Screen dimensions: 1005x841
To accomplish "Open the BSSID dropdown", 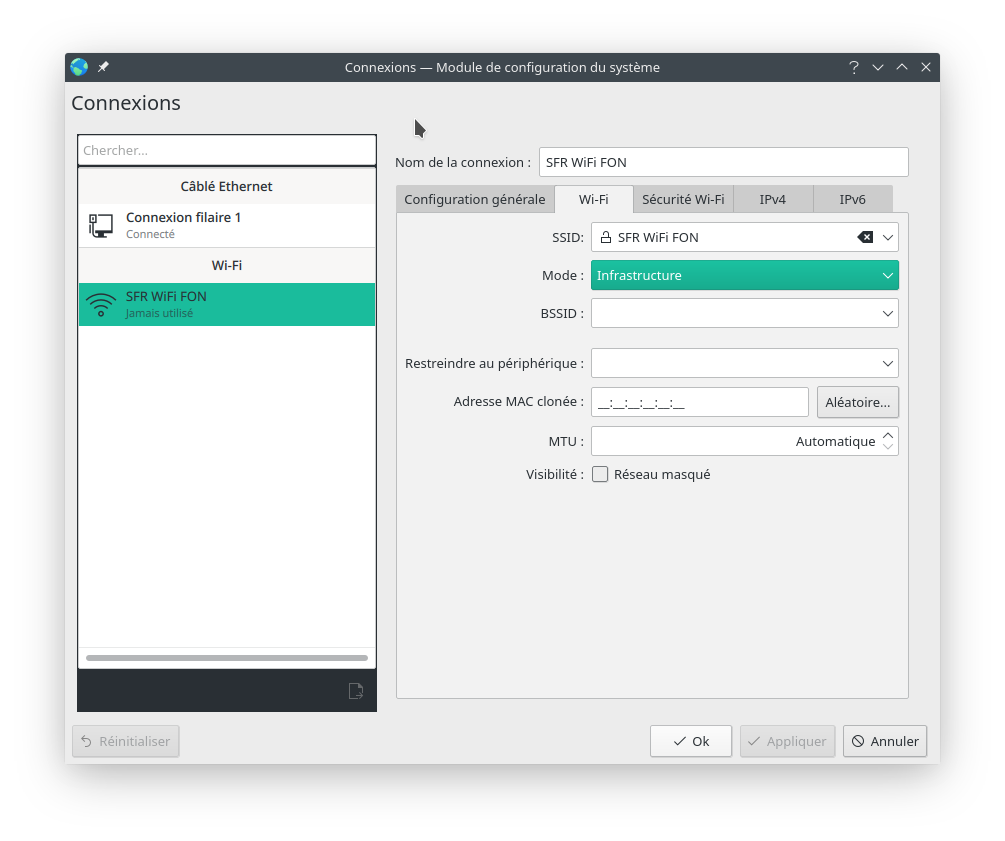I will click(887, 313).
